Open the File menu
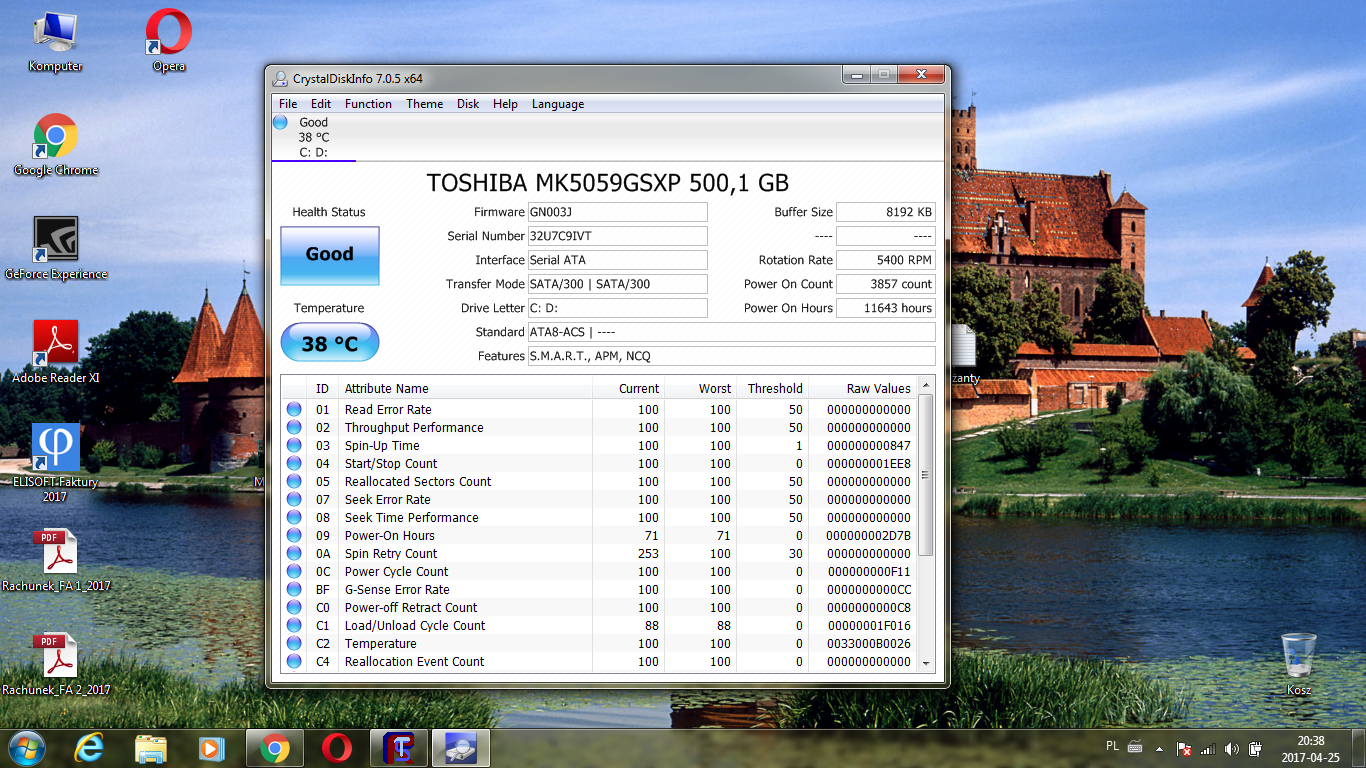Image resolution: width=1366 pixels, height=768 pixels. point(288,104)
